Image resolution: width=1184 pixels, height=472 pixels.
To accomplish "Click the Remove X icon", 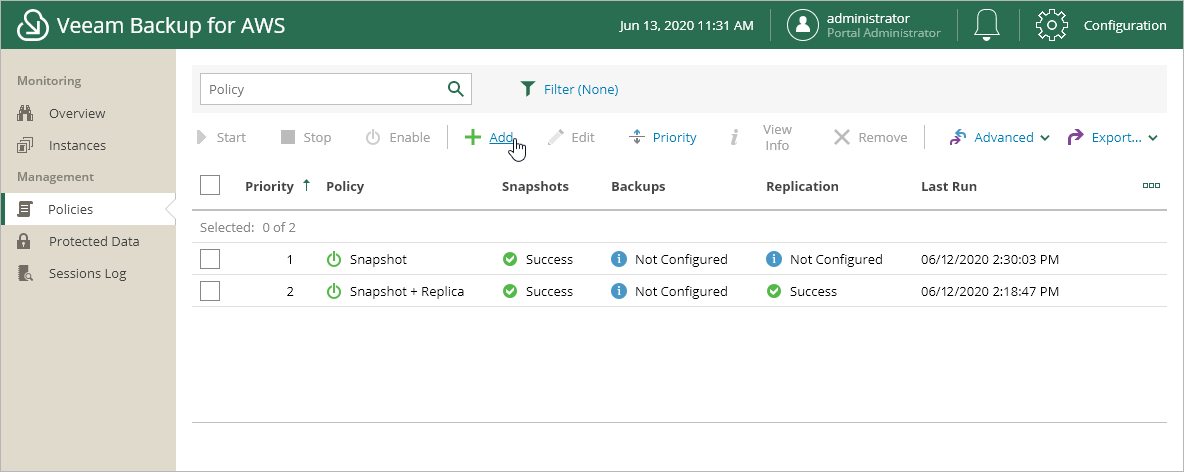I will pyautogui.click(x=842, y=137).
